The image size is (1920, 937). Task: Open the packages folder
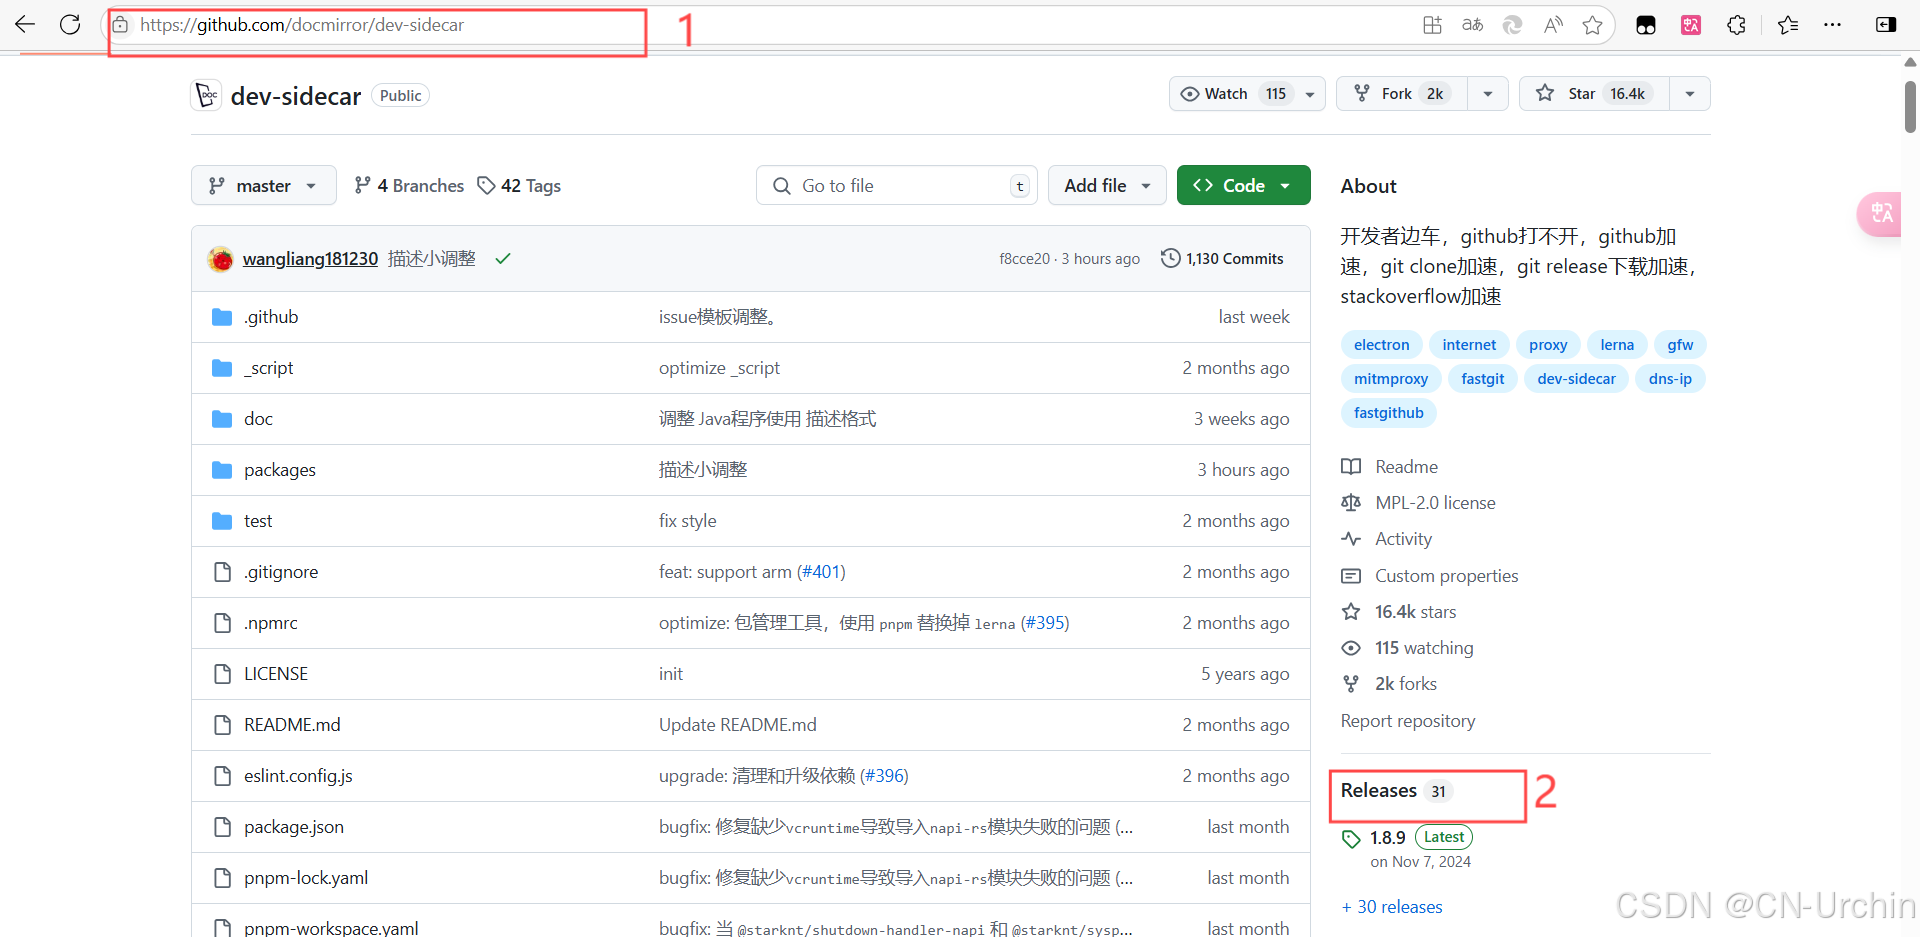(x=280, y=470)
